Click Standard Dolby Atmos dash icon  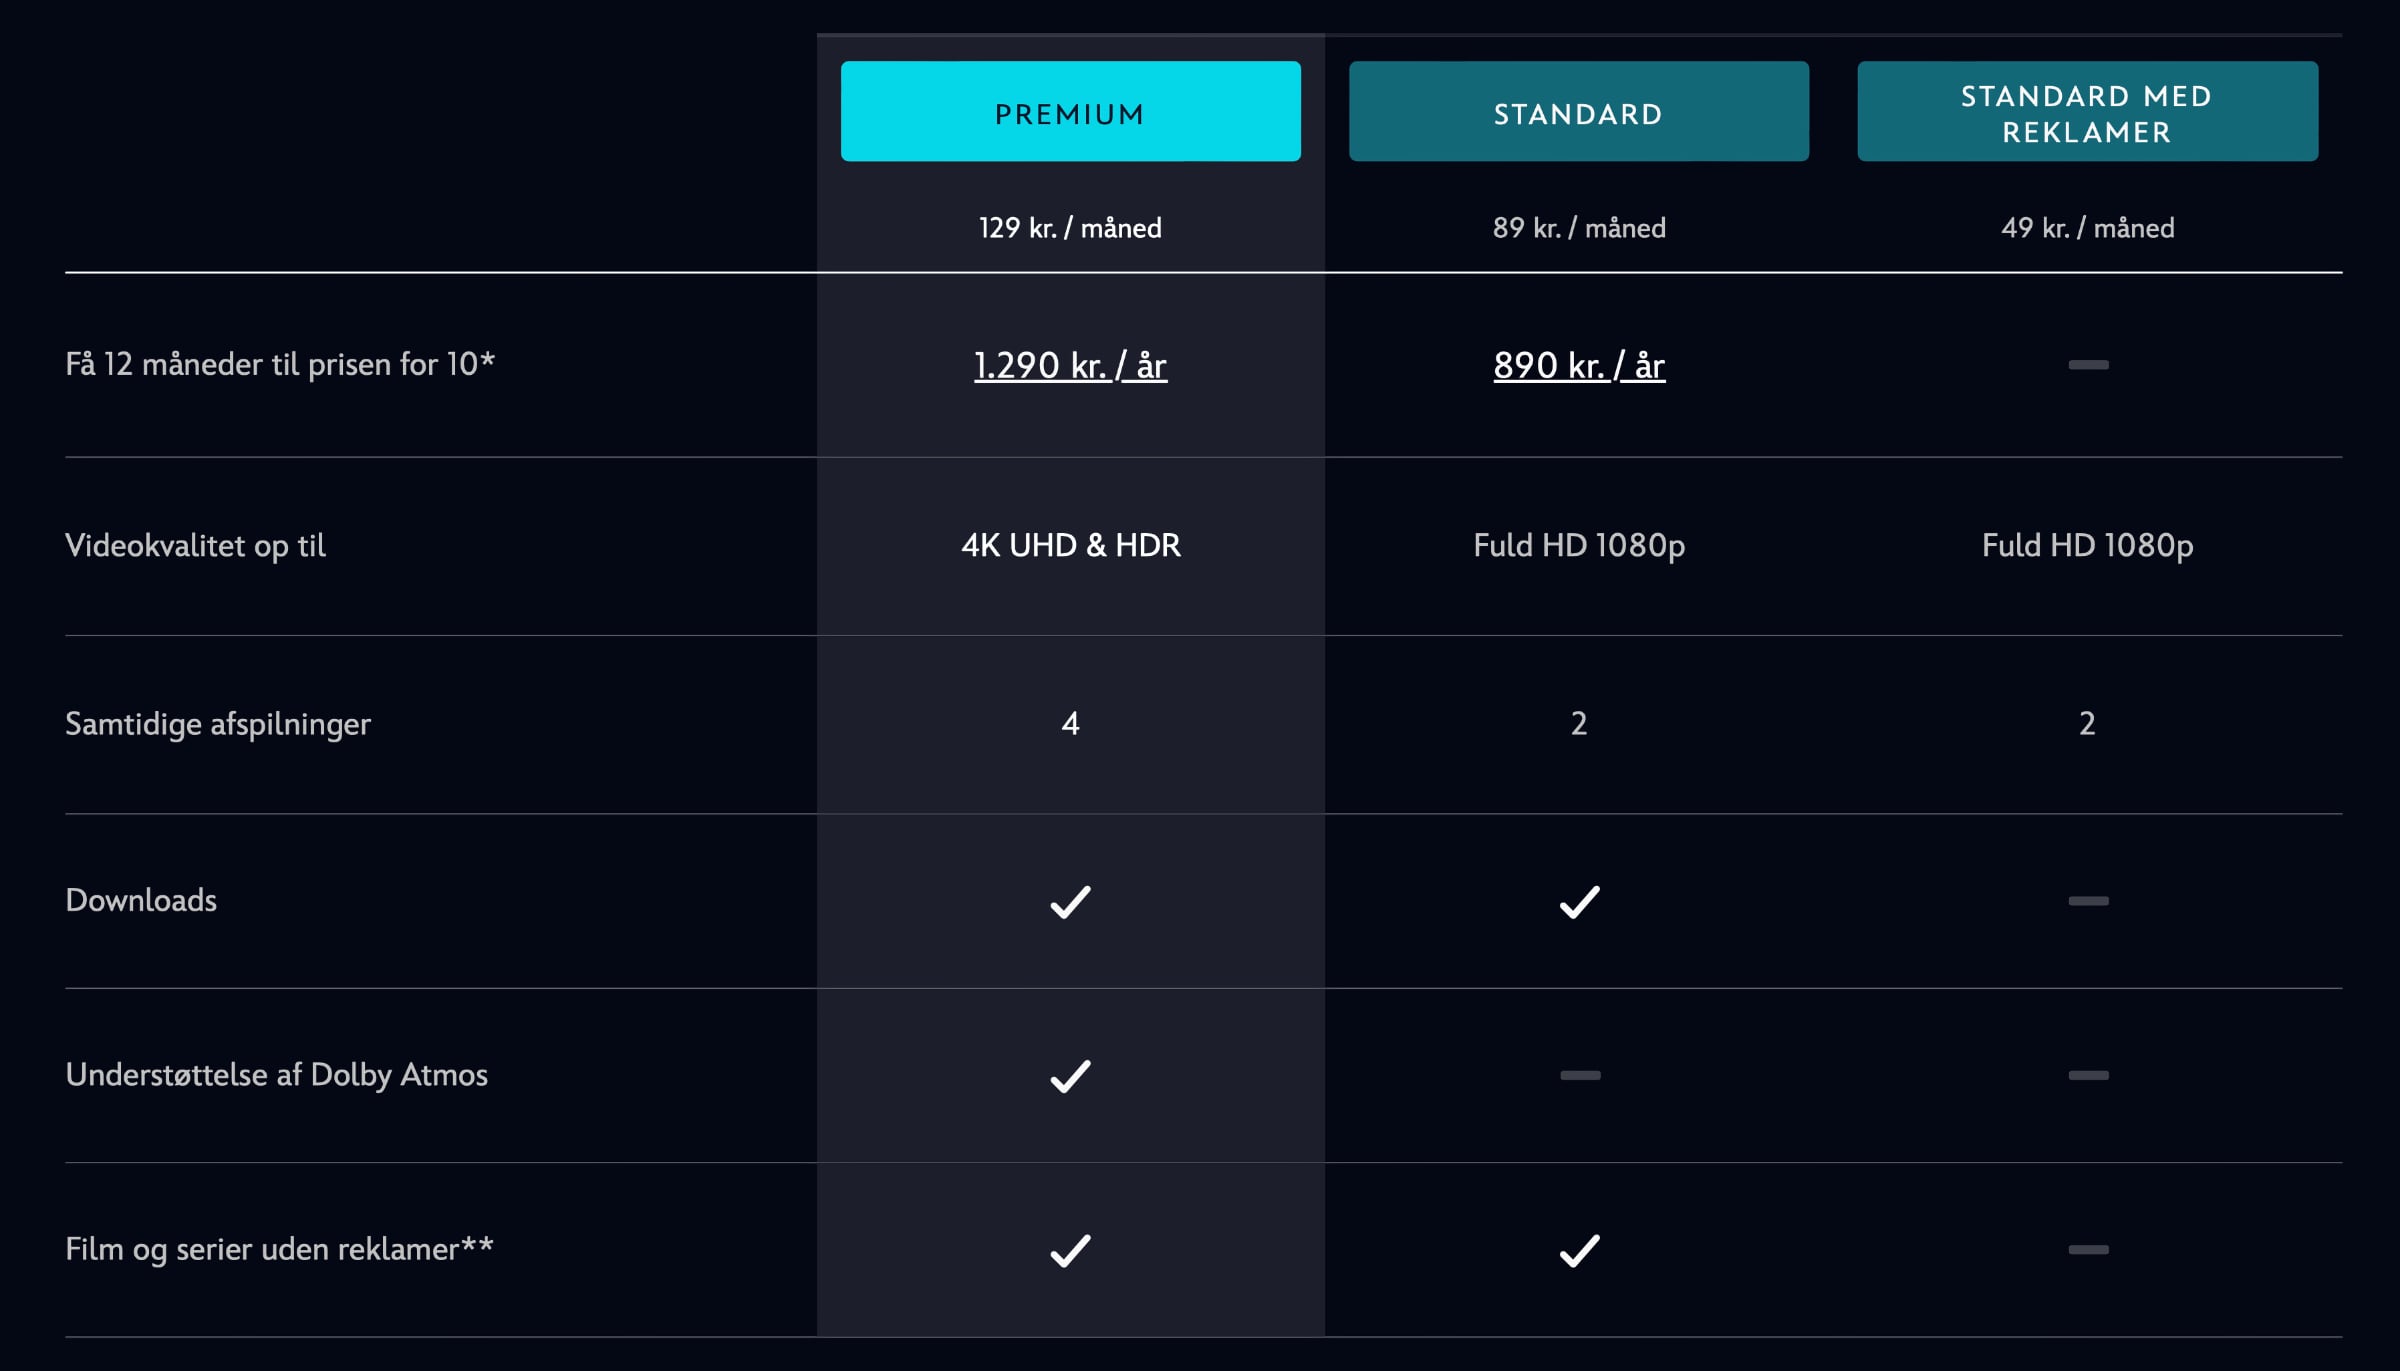(x=1580, y=1075)
